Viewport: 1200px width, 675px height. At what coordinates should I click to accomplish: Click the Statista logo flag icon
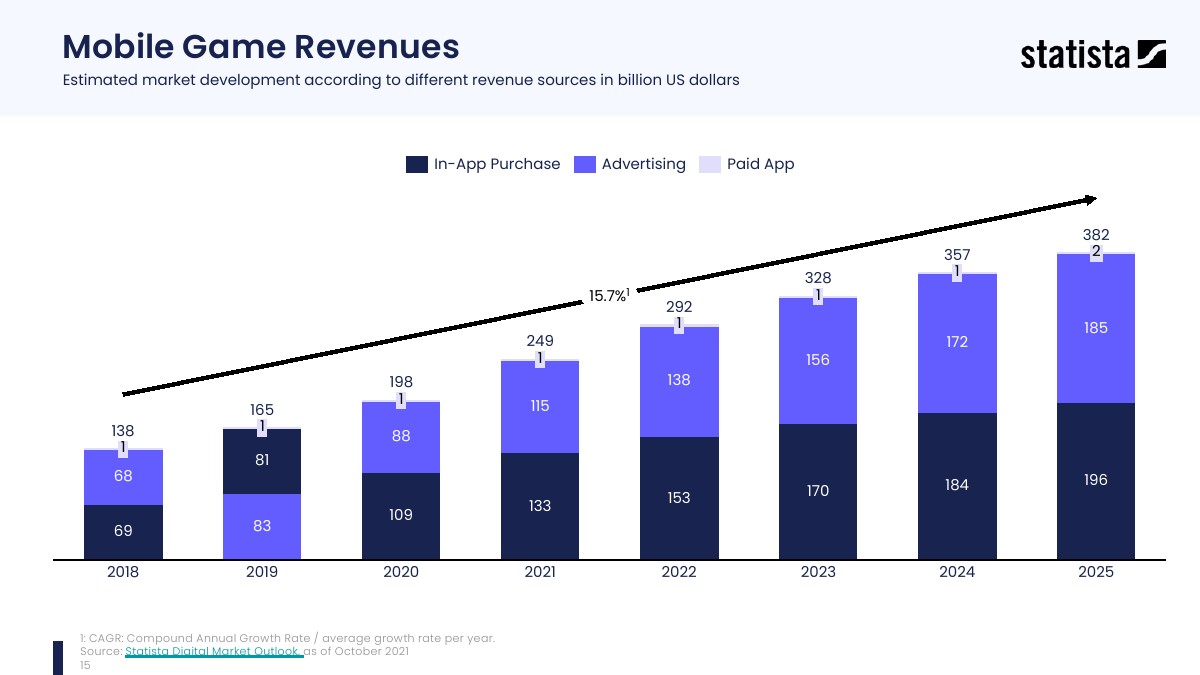pos(1152,54)
